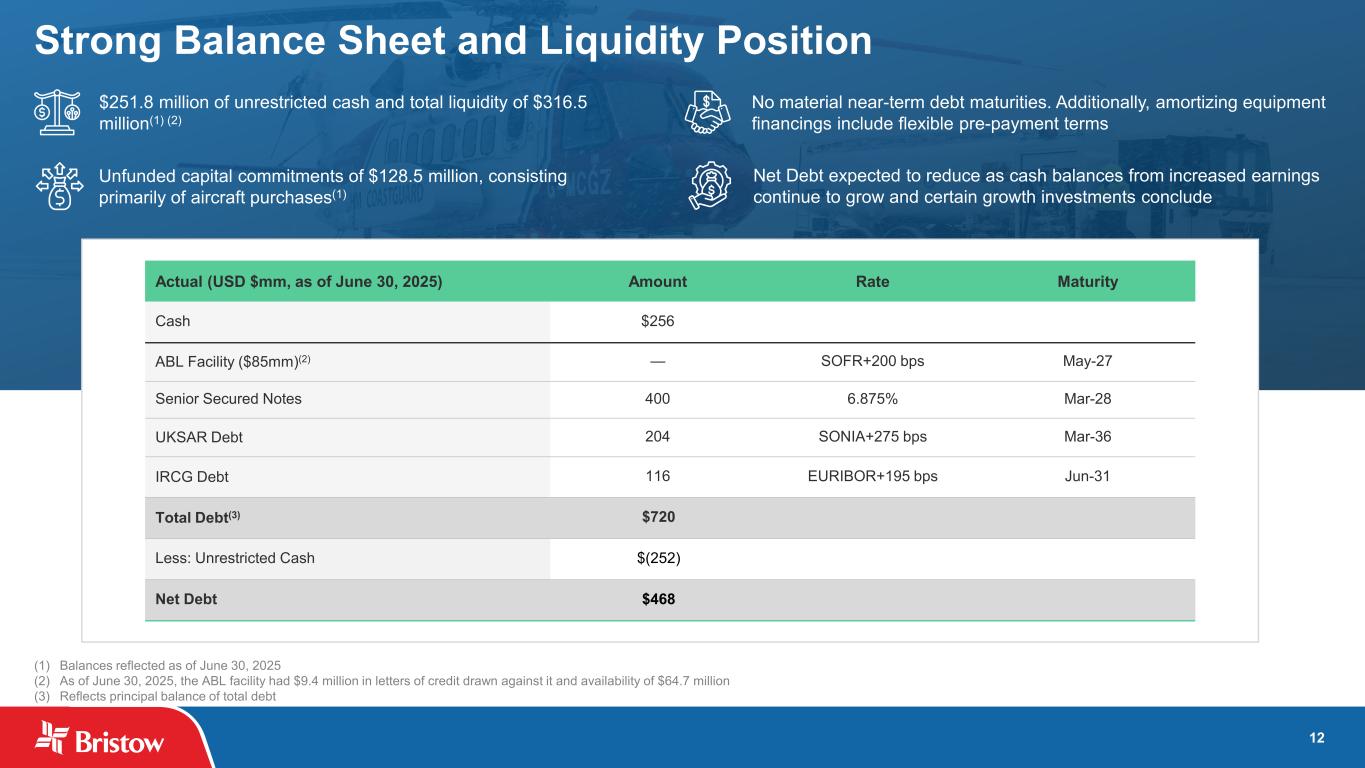Image resolution: width=1365 pixels, height=768 pixels.
Task: Click the Less: Unrestricted Cash label
Action: point(235,558)
